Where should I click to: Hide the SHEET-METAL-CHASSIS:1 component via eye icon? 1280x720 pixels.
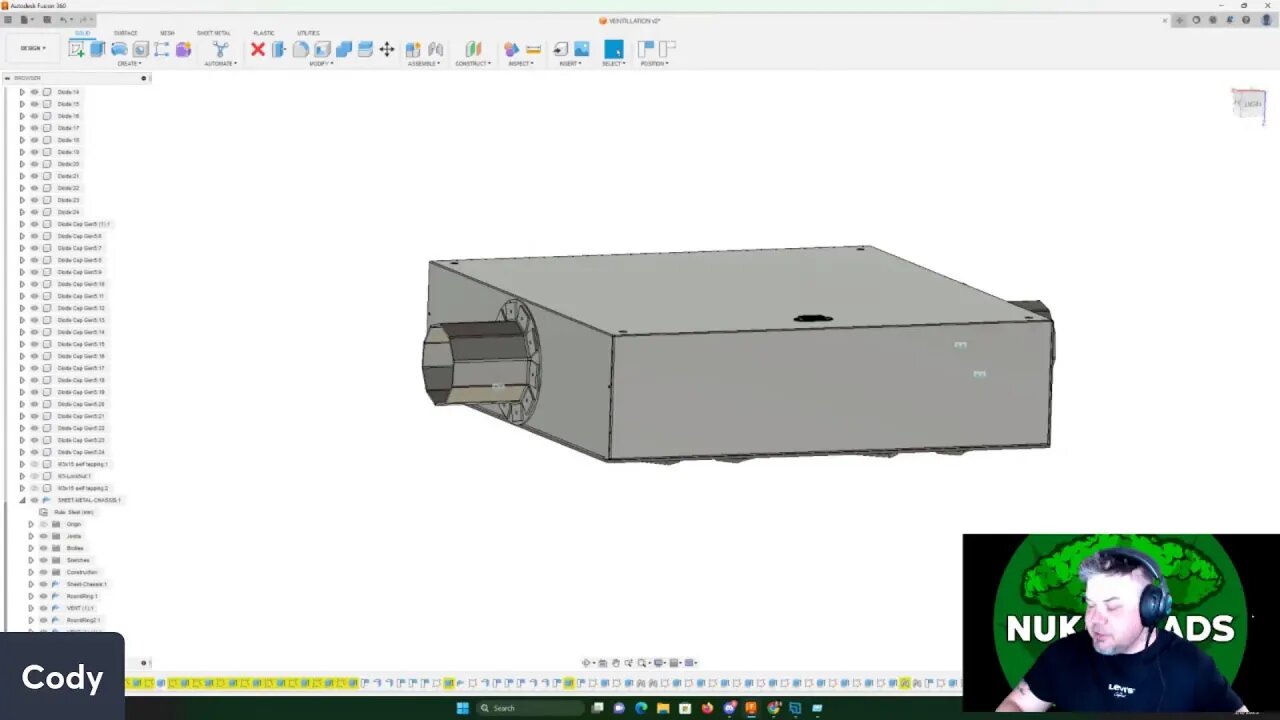[x=34, y=500]
